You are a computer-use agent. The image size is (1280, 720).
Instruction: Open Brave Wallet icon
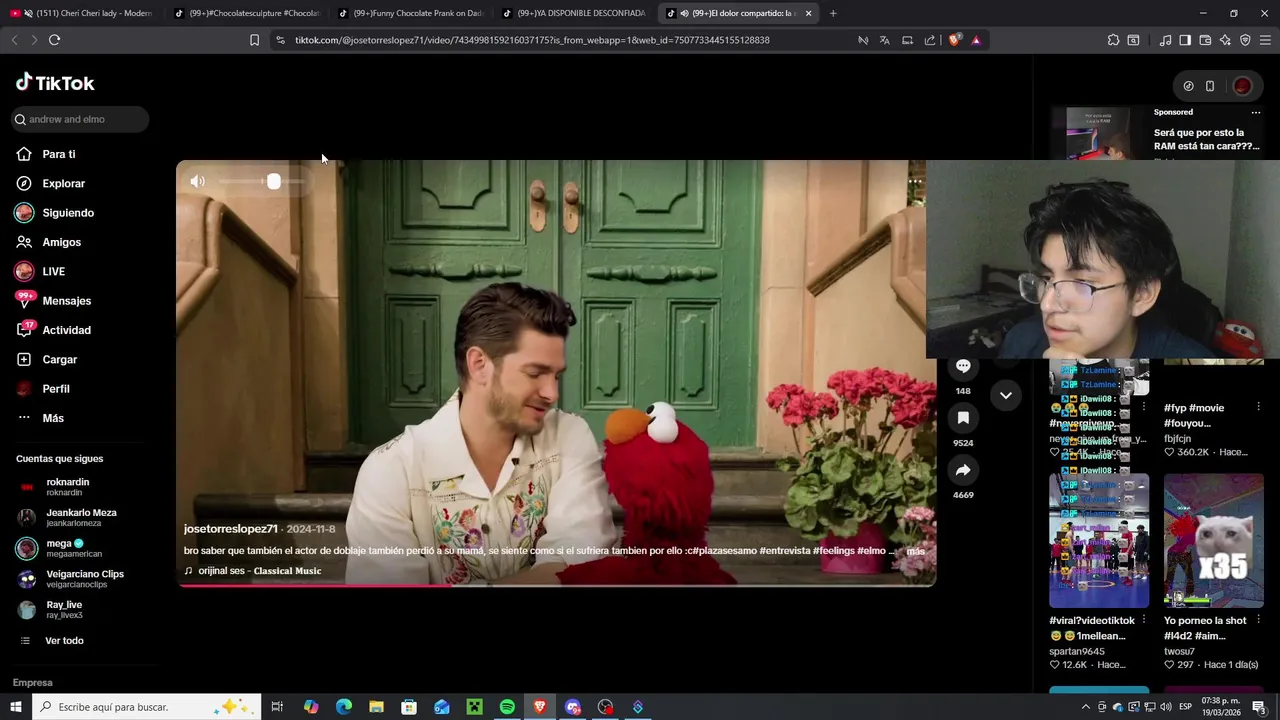point(1205,40)
